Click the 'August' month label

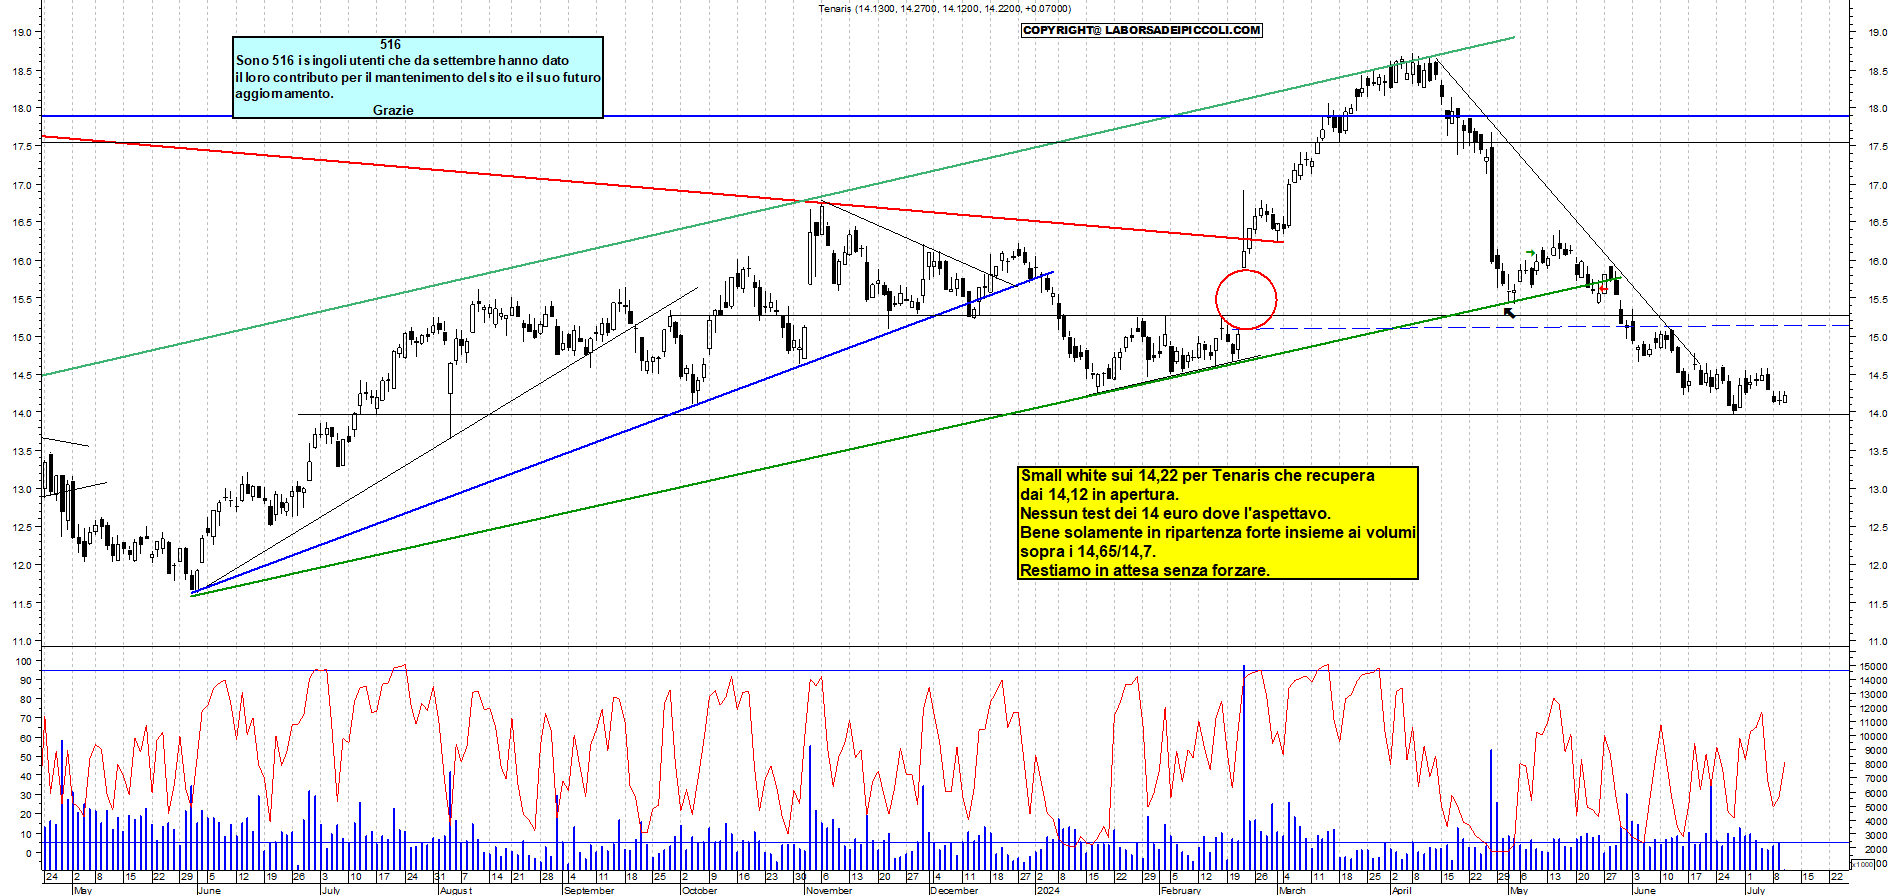tap(456, 890)
